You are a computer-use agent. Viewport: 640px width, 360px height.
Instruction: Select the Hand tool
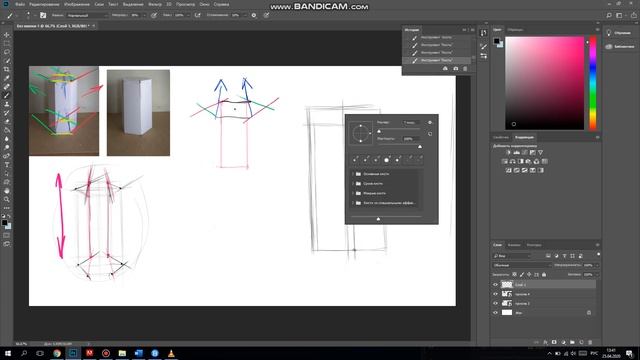(7, 191)
